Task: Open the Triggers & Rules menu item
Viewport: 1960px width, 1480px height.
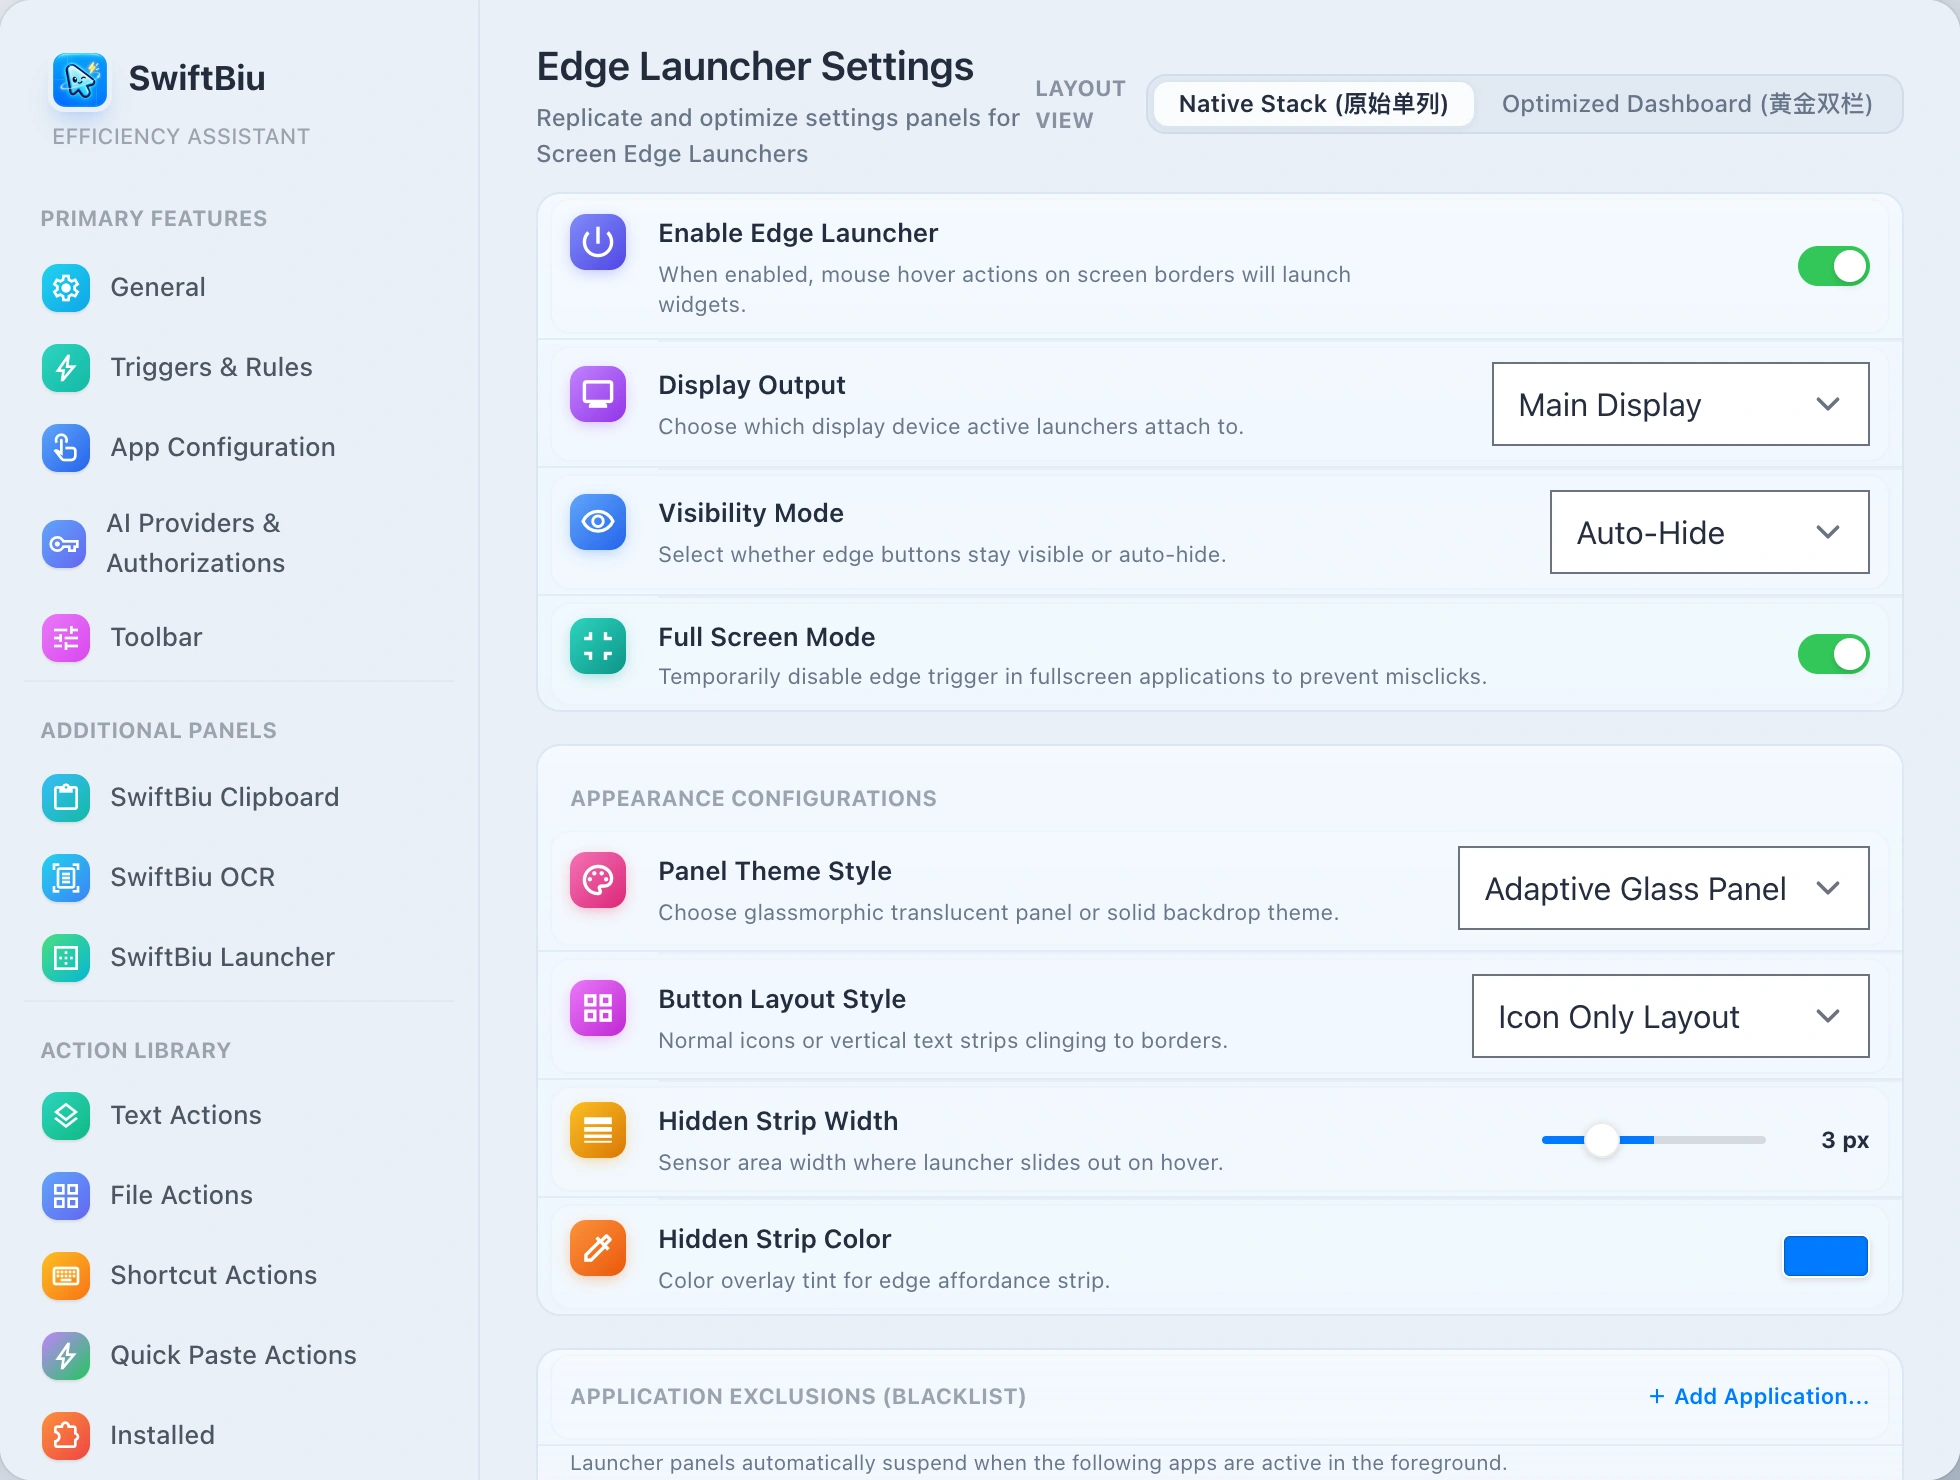Action: click(x=240, y=368)
